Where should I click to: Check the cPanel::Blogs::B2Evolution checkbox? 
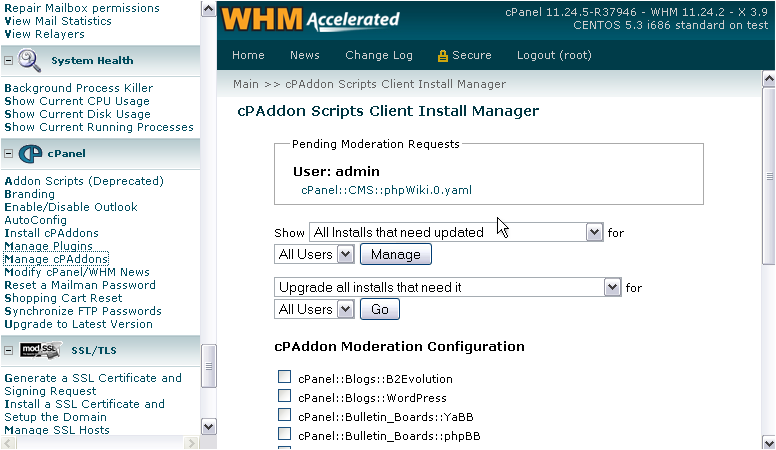[285, 377]
